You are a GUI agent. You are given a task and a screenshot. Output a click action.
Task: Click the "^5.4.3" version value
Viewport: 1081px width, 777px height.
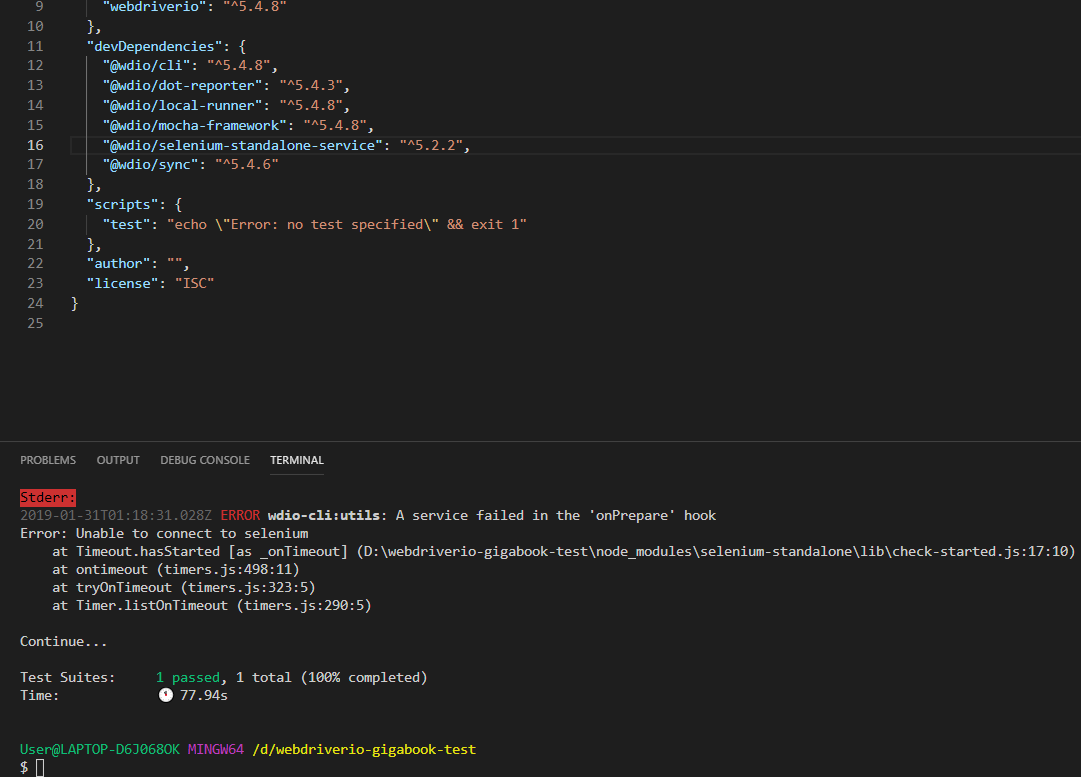(311, 85)
